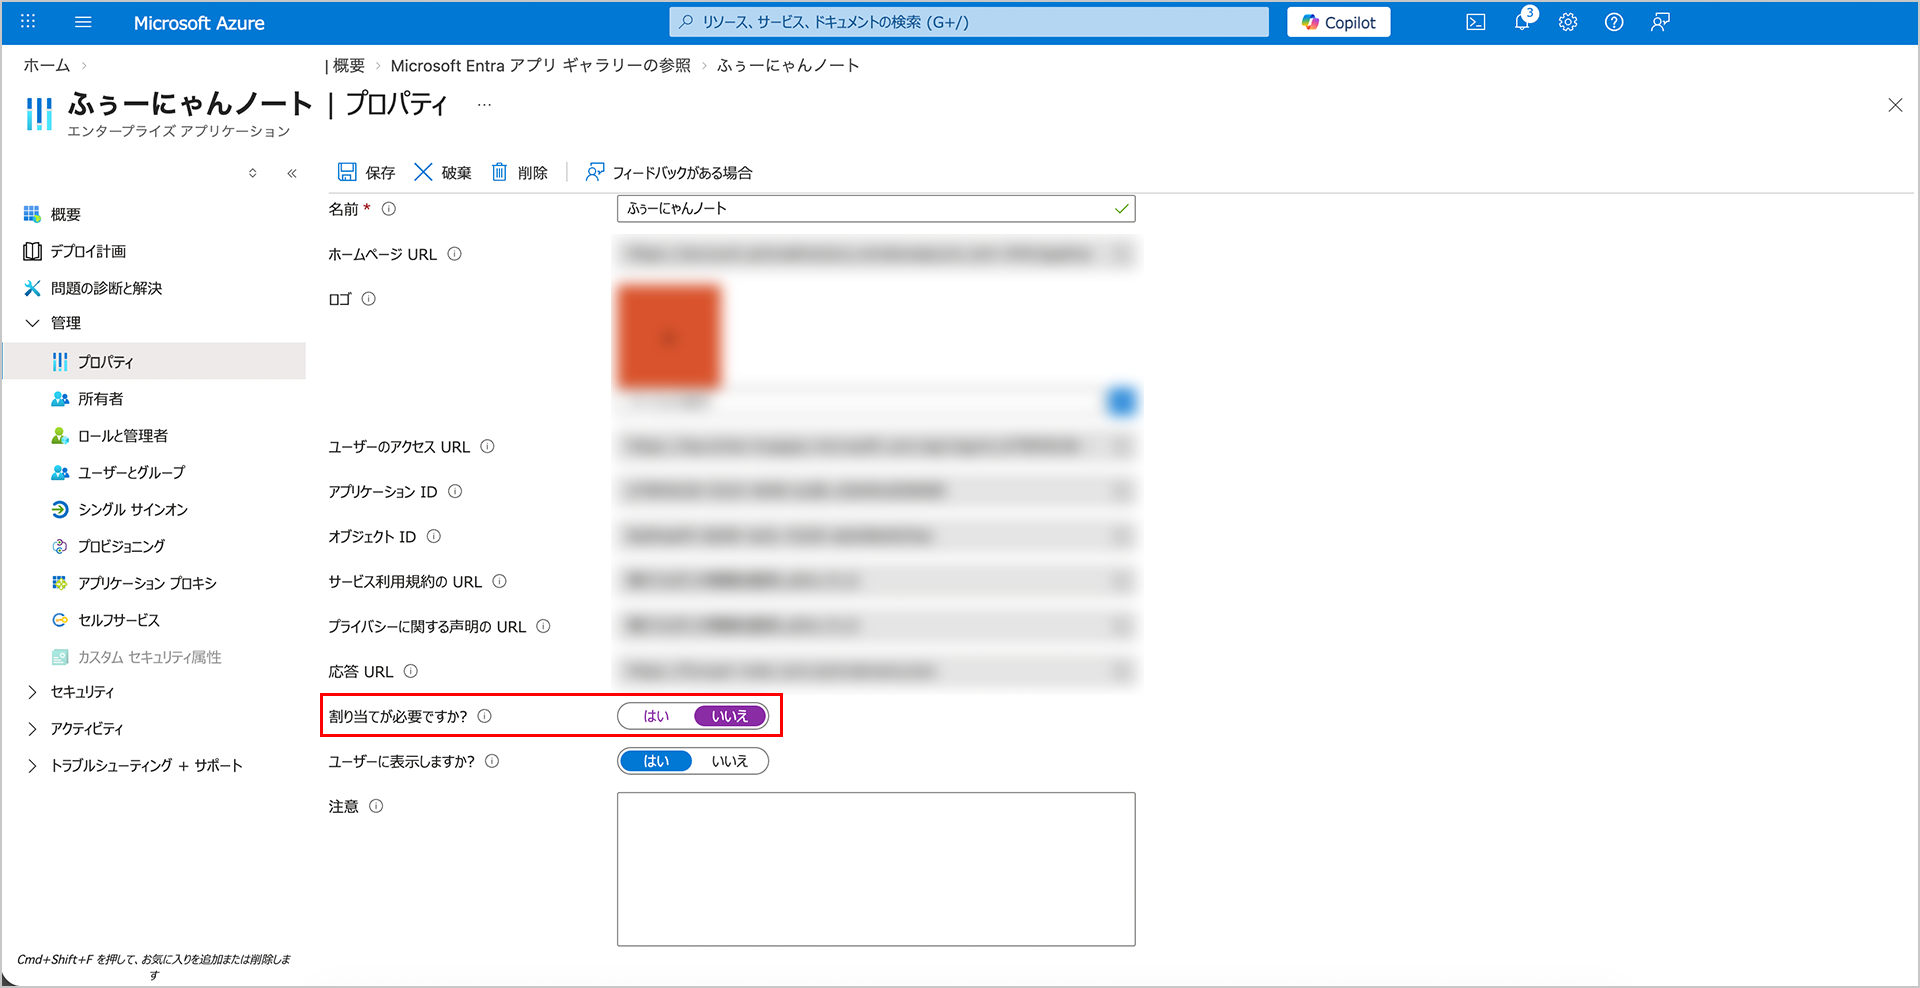Click the ホーム breadcrumb link
This screenshot has width=1920, height=988.
(x=47, y=65)
